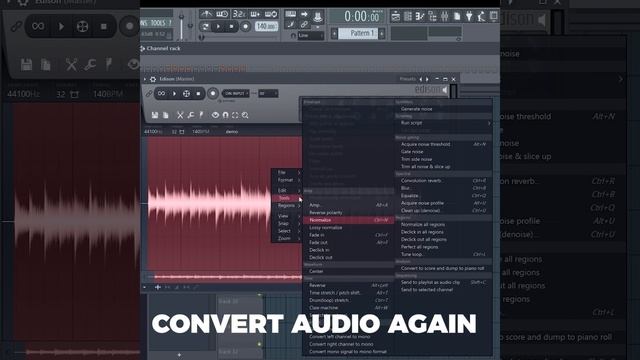Select next pattern arrow beside Pattern 1
The height and width of the screenshot is (360, 640).
click(x=382, y=33)
